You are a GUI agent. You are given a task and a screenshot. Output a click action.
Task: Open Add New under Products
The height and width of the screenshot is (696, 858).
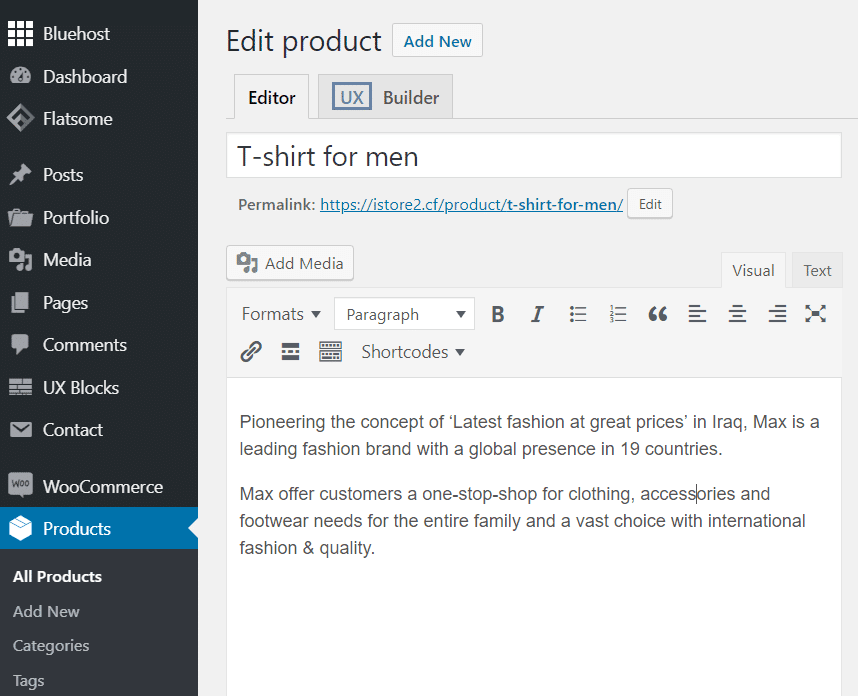click(46, 611)
